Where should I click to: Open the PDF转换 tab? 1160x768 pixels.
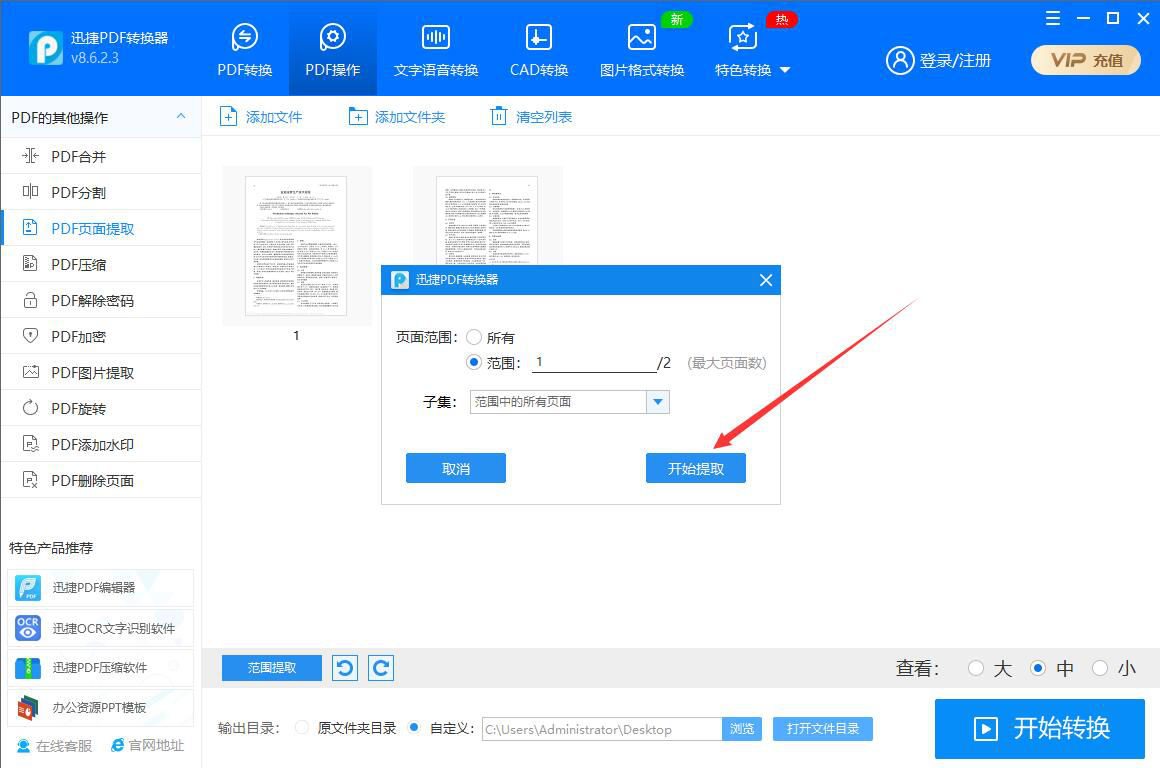tap(245, 50)
